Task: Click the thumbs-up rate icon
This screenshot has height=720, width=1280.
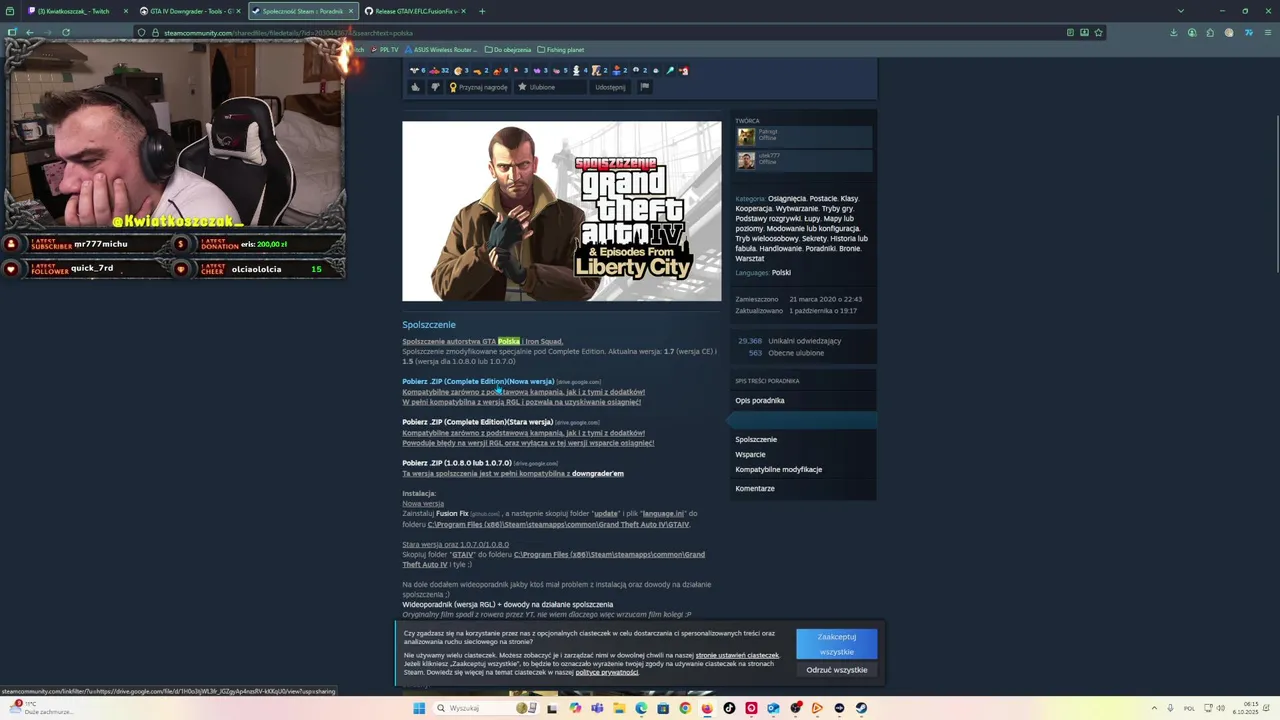Action: [415, 87]
